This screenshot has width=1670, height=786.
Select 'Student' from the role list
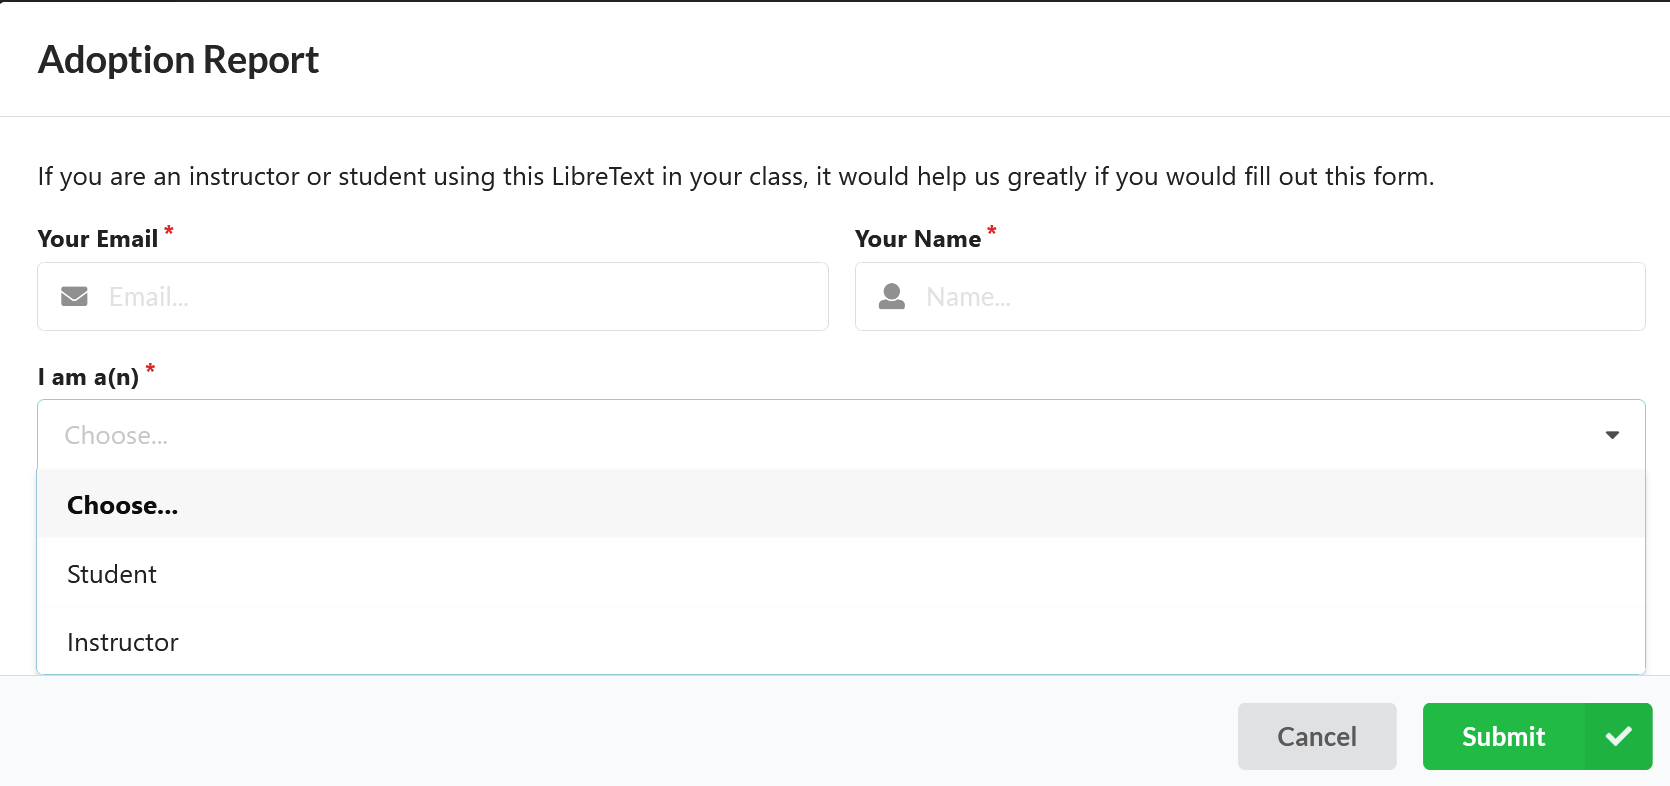point(112,575)
